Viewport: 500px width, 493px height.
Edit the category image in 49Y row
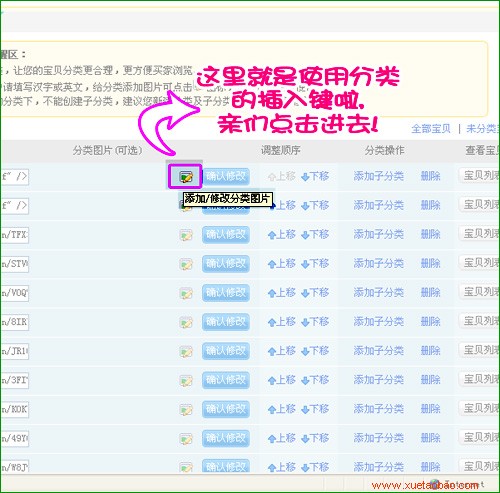[x=186, y=439]
